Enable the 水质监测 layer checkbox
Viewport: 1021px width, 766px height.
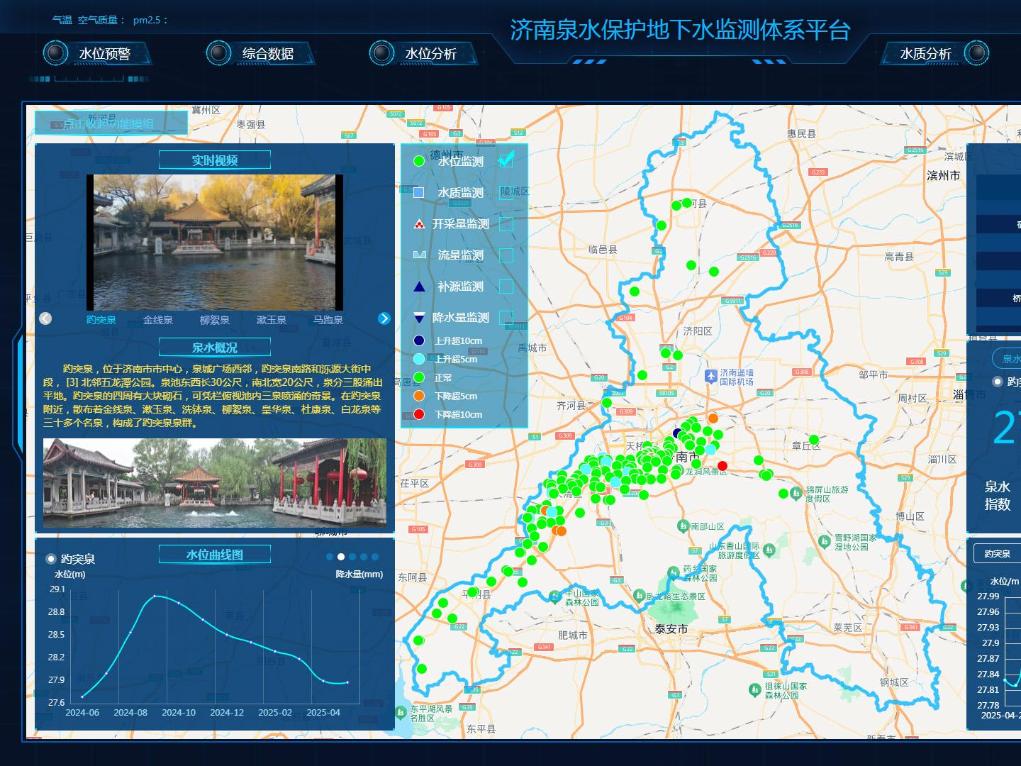507,192
